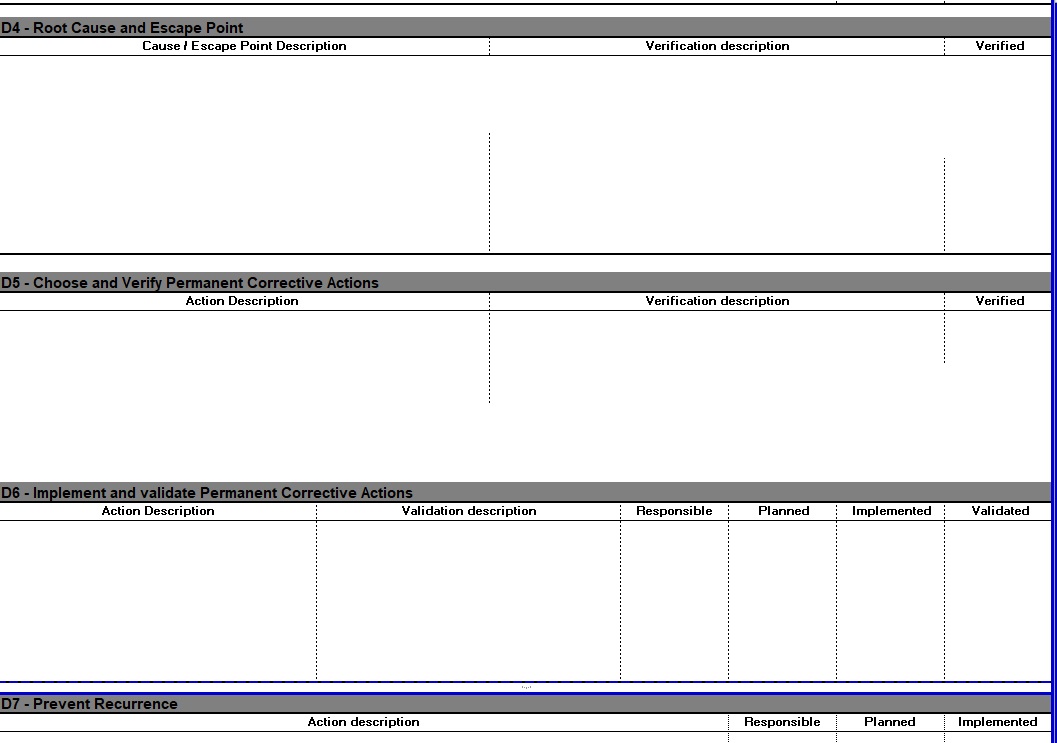This screenshot has height=743, width=1057.
Task: Click the Verified header in the D4 section
Action: tap(1000, 46)
